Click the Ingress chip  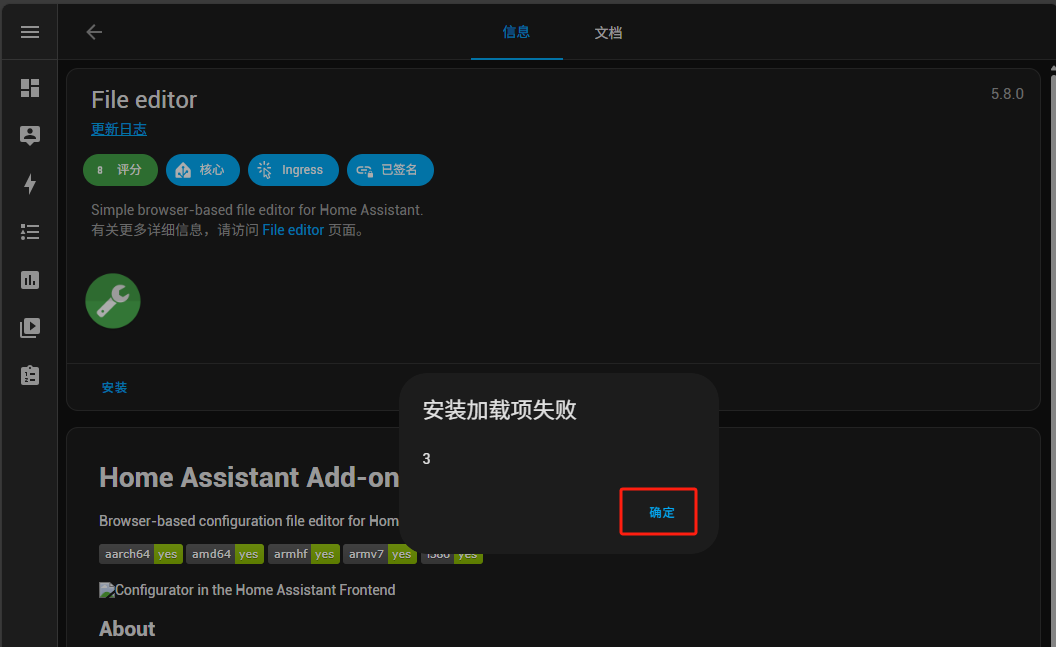[x=293, y=170]
